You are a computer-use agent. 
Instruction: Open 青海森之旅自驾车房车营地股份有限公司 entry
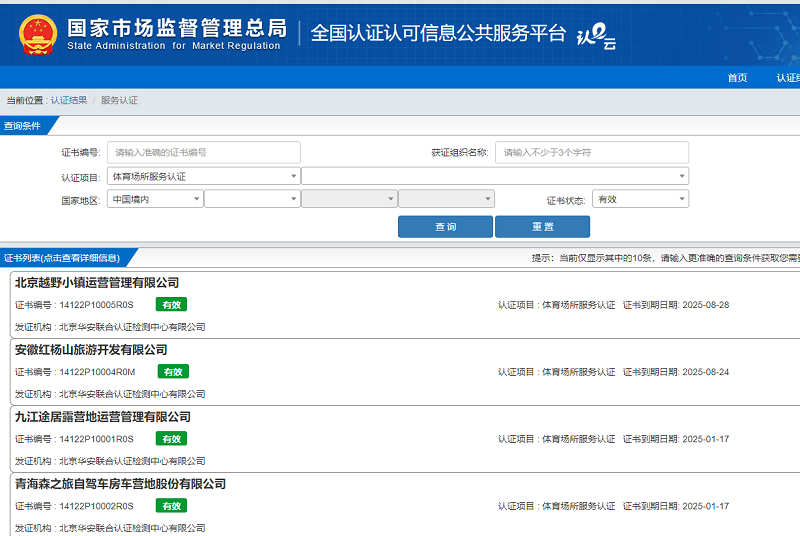click(120, 484)
